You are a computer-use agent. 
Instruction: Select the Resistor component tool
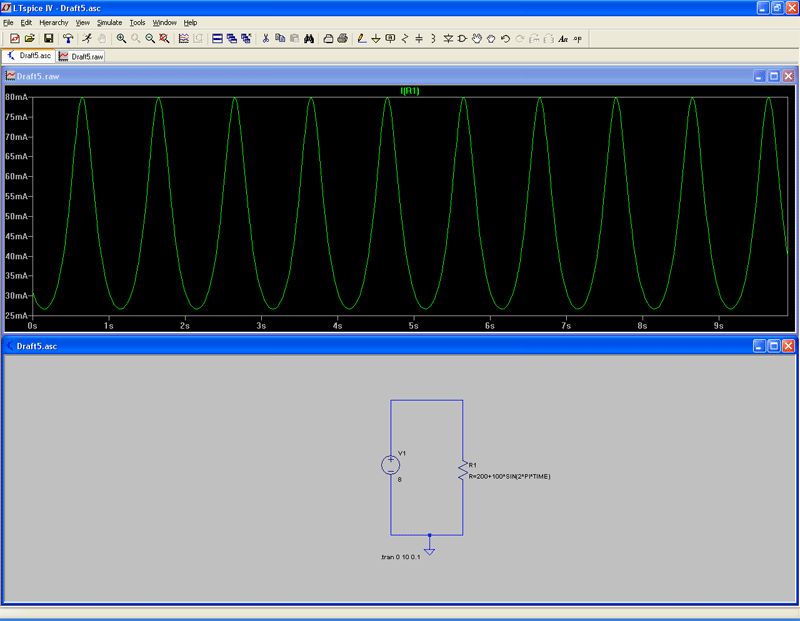[404, 39]
